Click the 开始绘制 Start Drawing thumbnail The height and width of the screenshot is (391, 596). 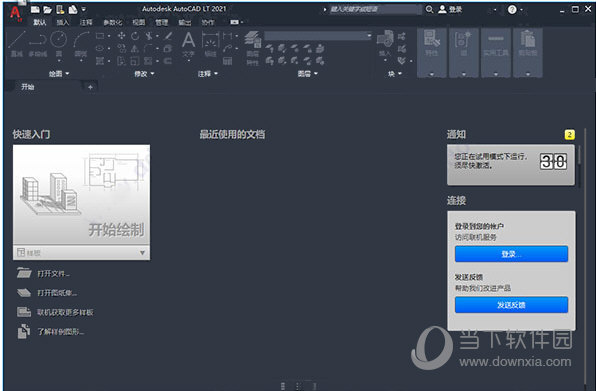81,195
